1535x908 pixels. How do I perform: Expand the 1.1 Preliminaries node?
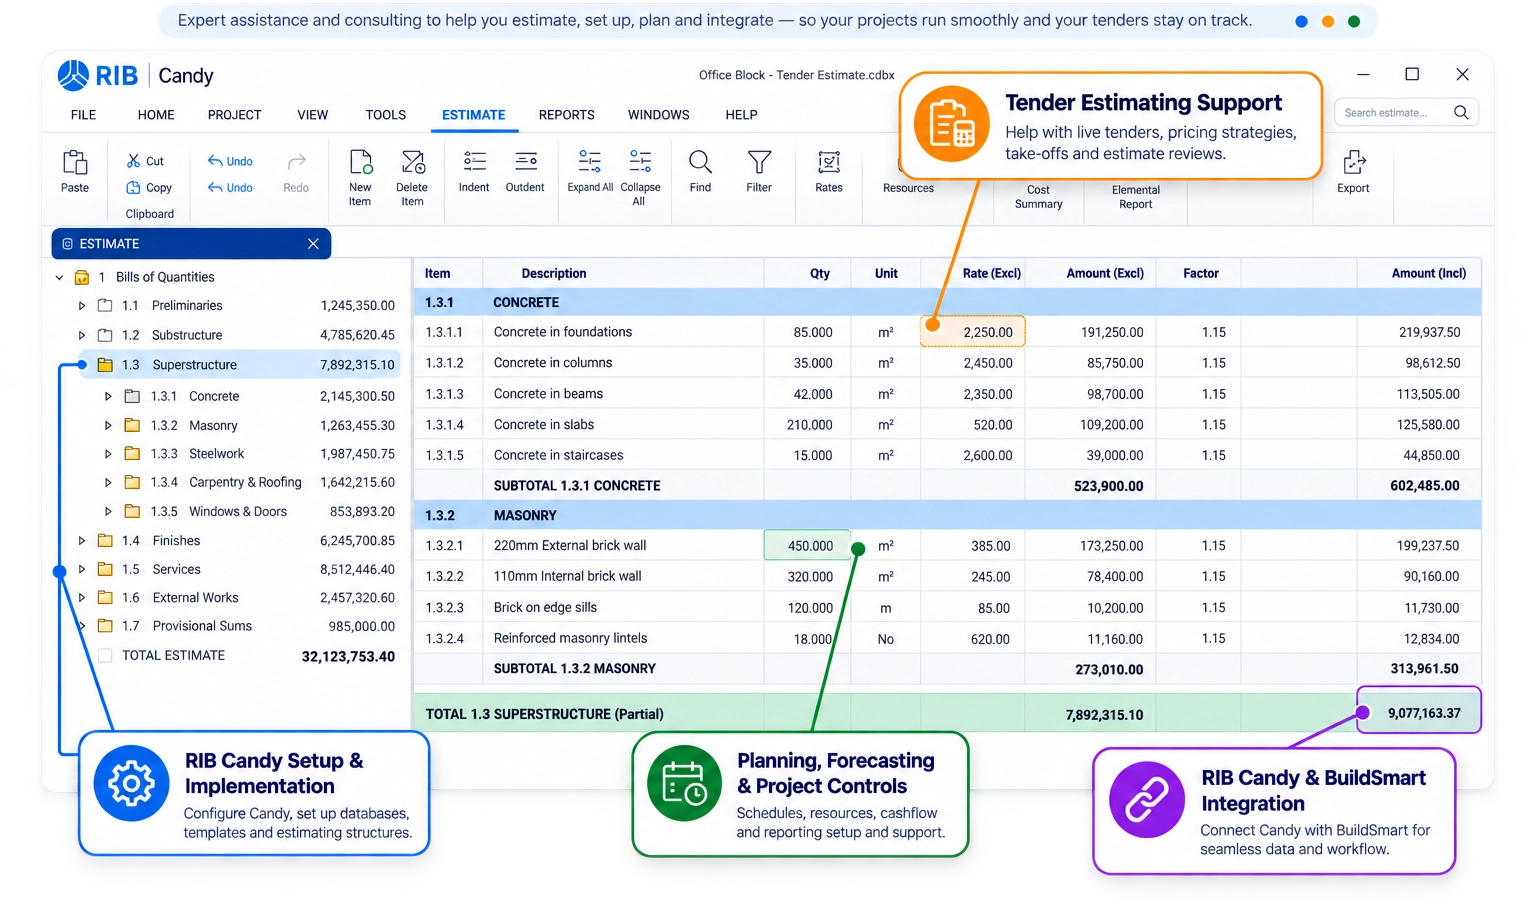(82, 306)
